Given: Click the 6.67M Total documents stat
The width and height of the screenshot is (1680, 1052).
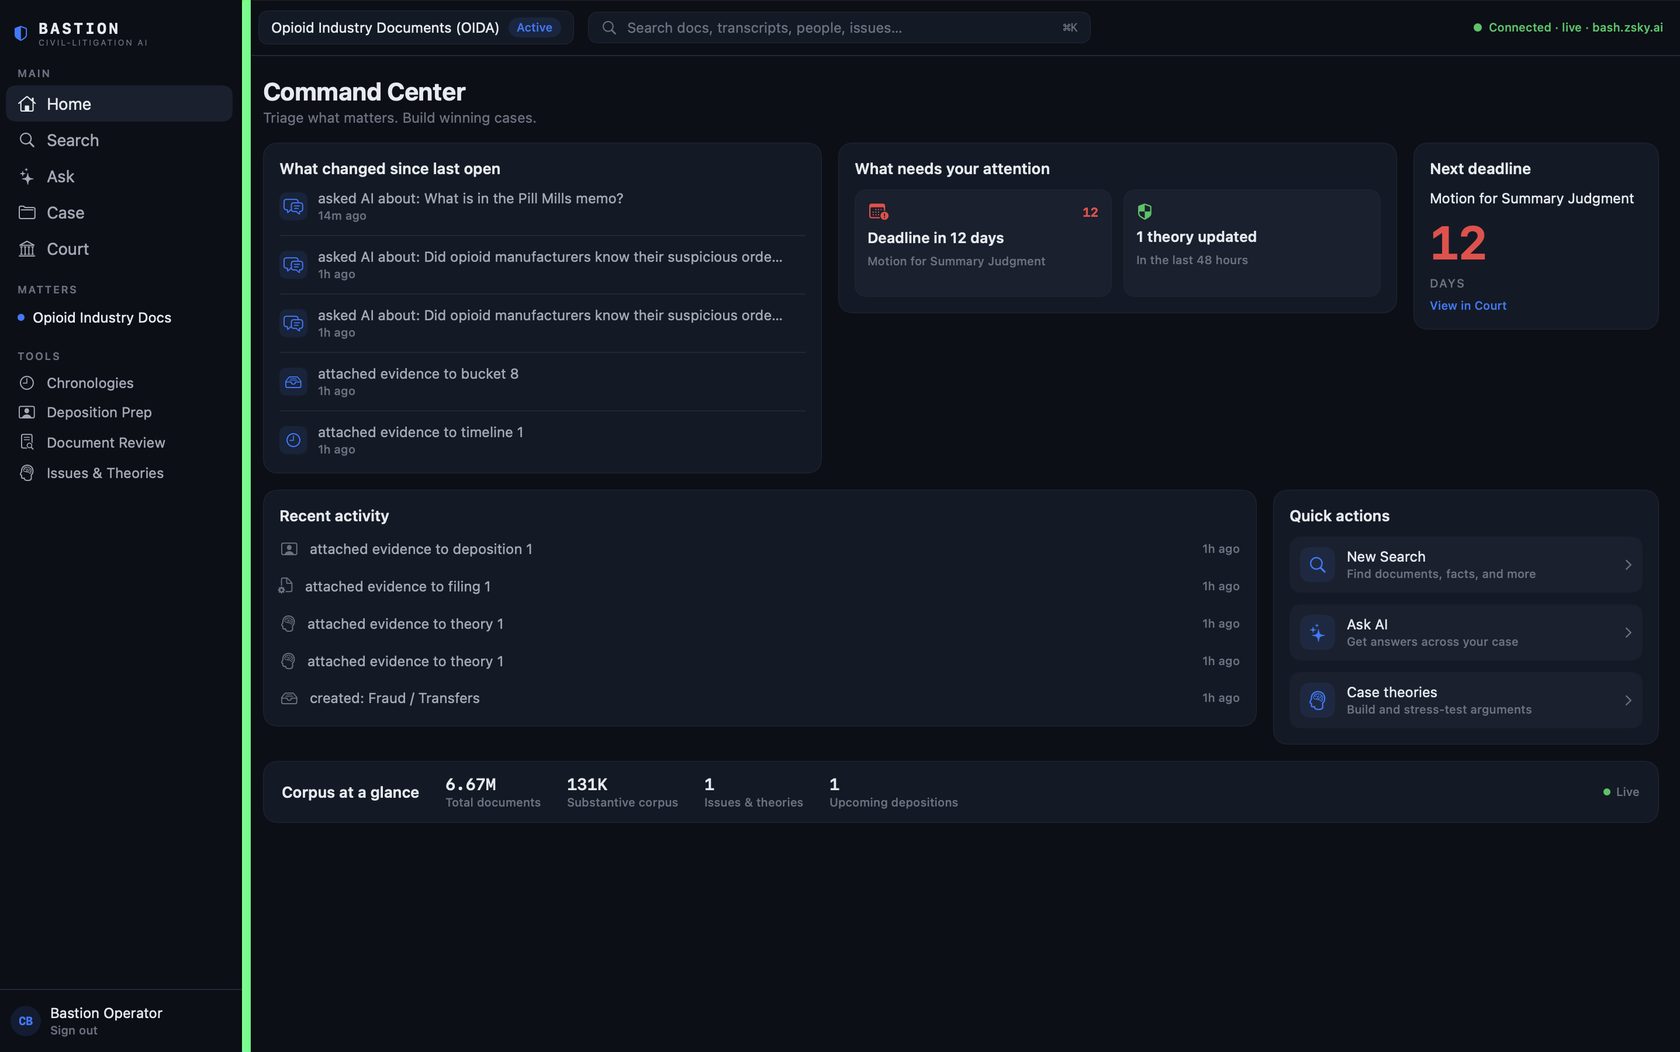Looking at the screenshot, I should click(x=493, y=792).
